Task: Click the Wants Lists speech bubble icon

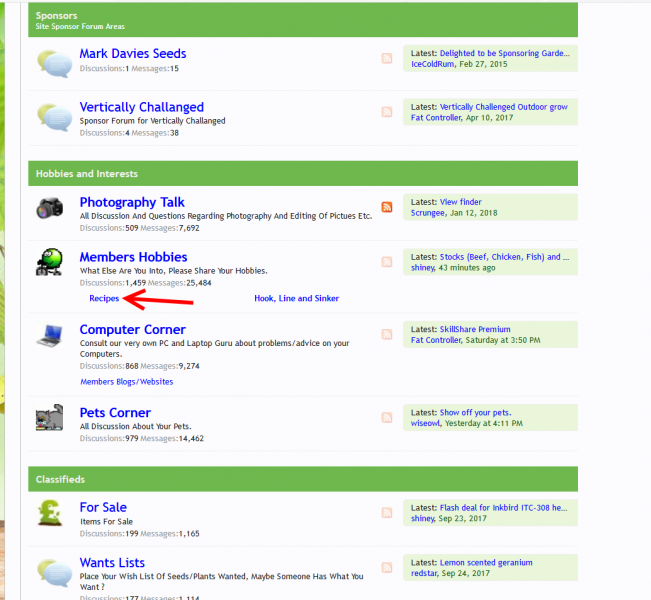Action: (x=53, y=569)
